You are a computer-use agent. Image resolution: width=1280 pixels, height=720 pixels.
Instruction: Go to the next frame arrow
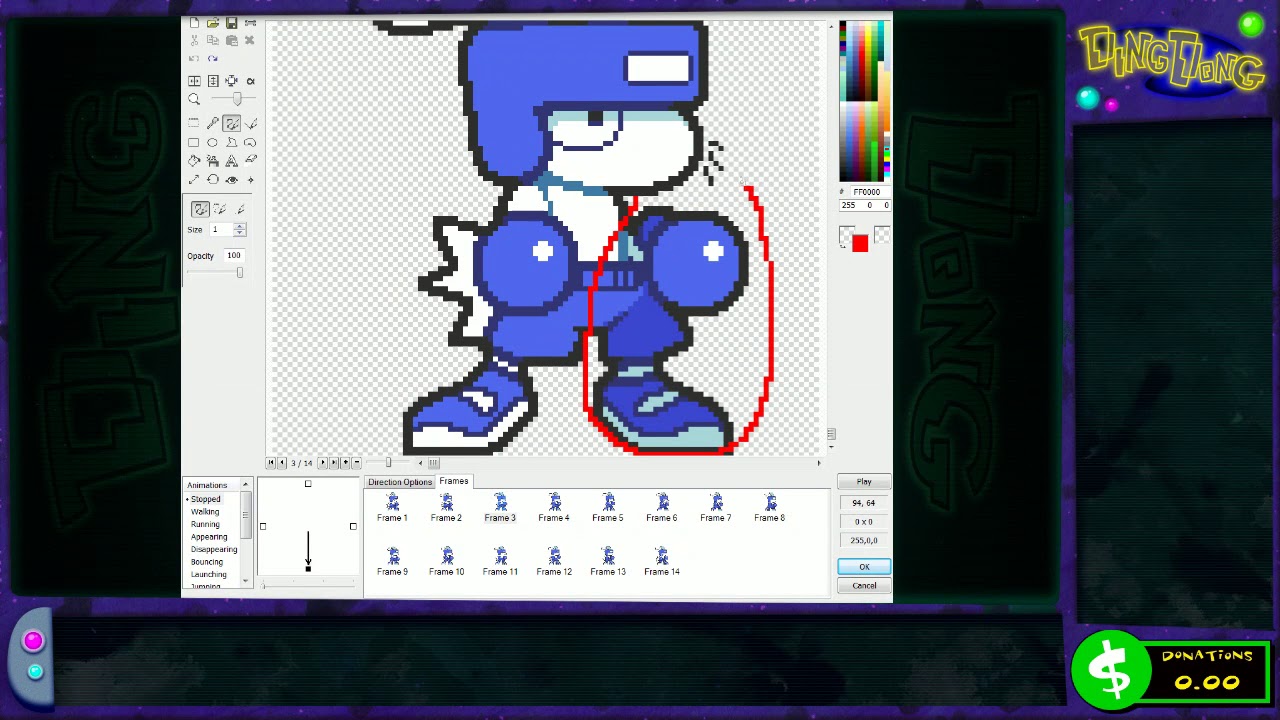click(x=323, y=462)
